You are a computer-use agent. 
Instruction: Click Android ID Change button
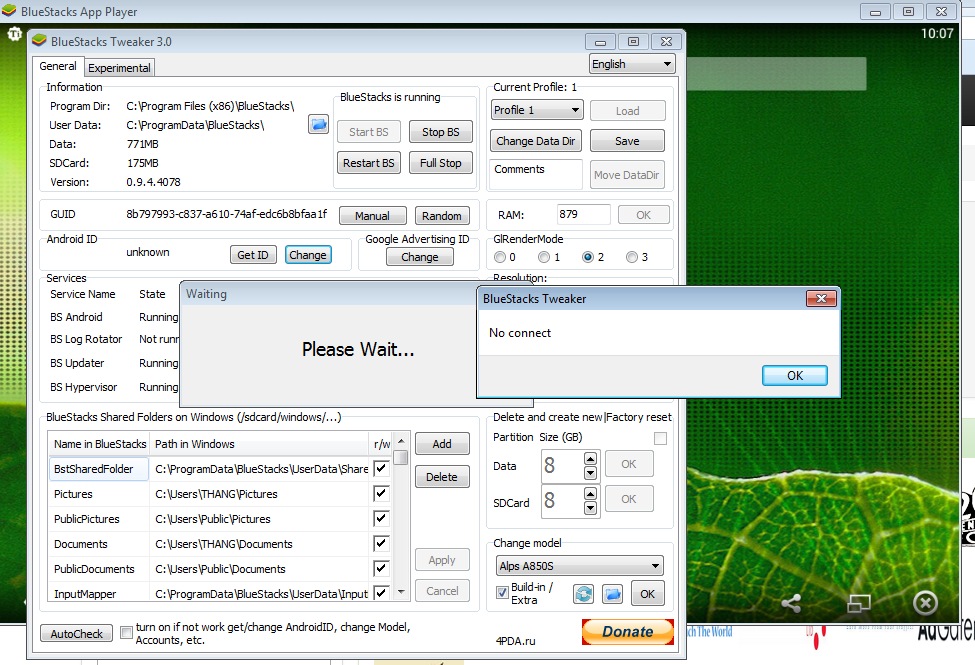pos(308,255)
